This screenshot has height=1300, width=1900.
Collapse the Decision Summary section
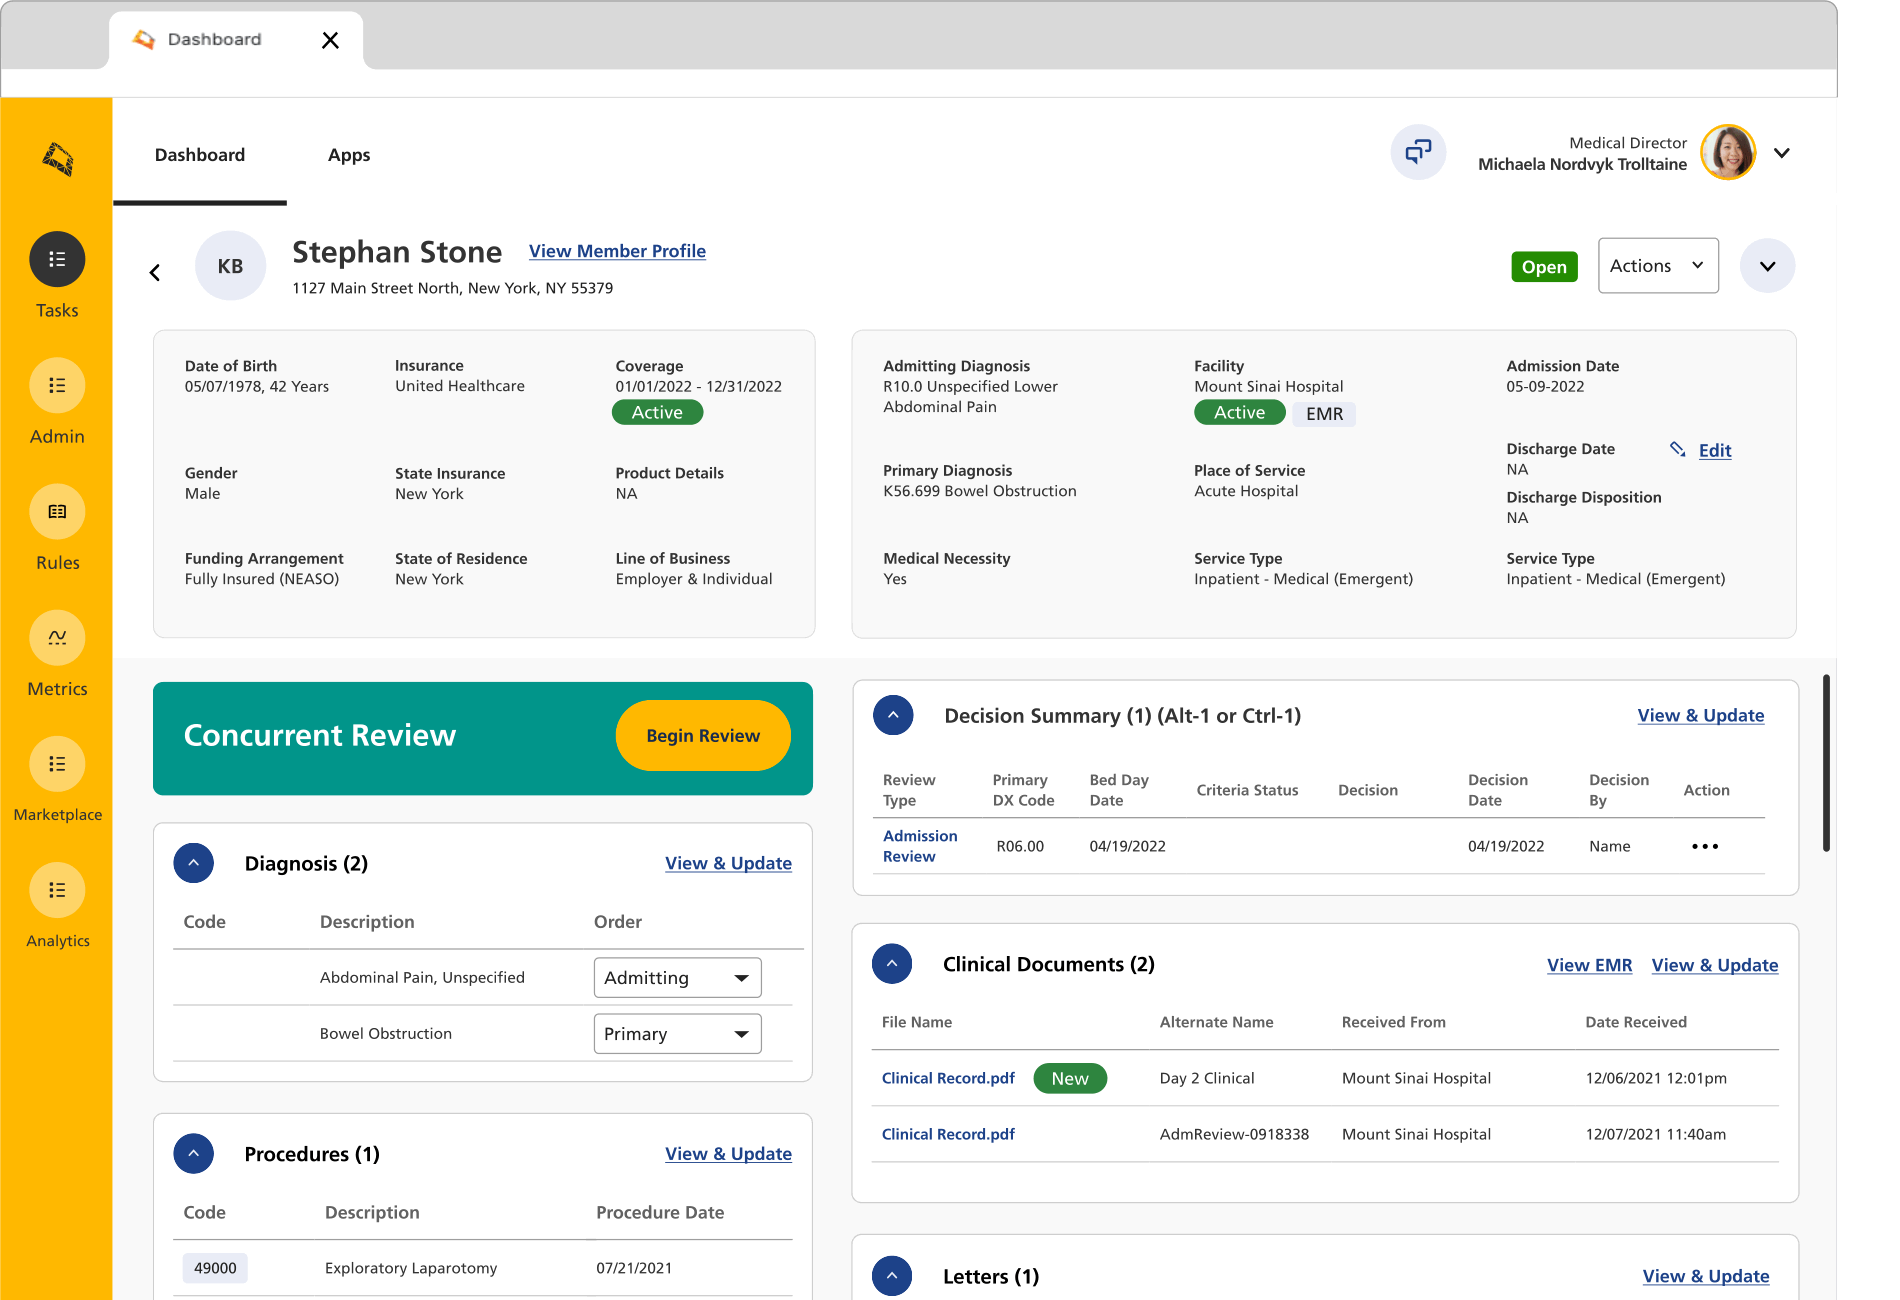point(893,715)
